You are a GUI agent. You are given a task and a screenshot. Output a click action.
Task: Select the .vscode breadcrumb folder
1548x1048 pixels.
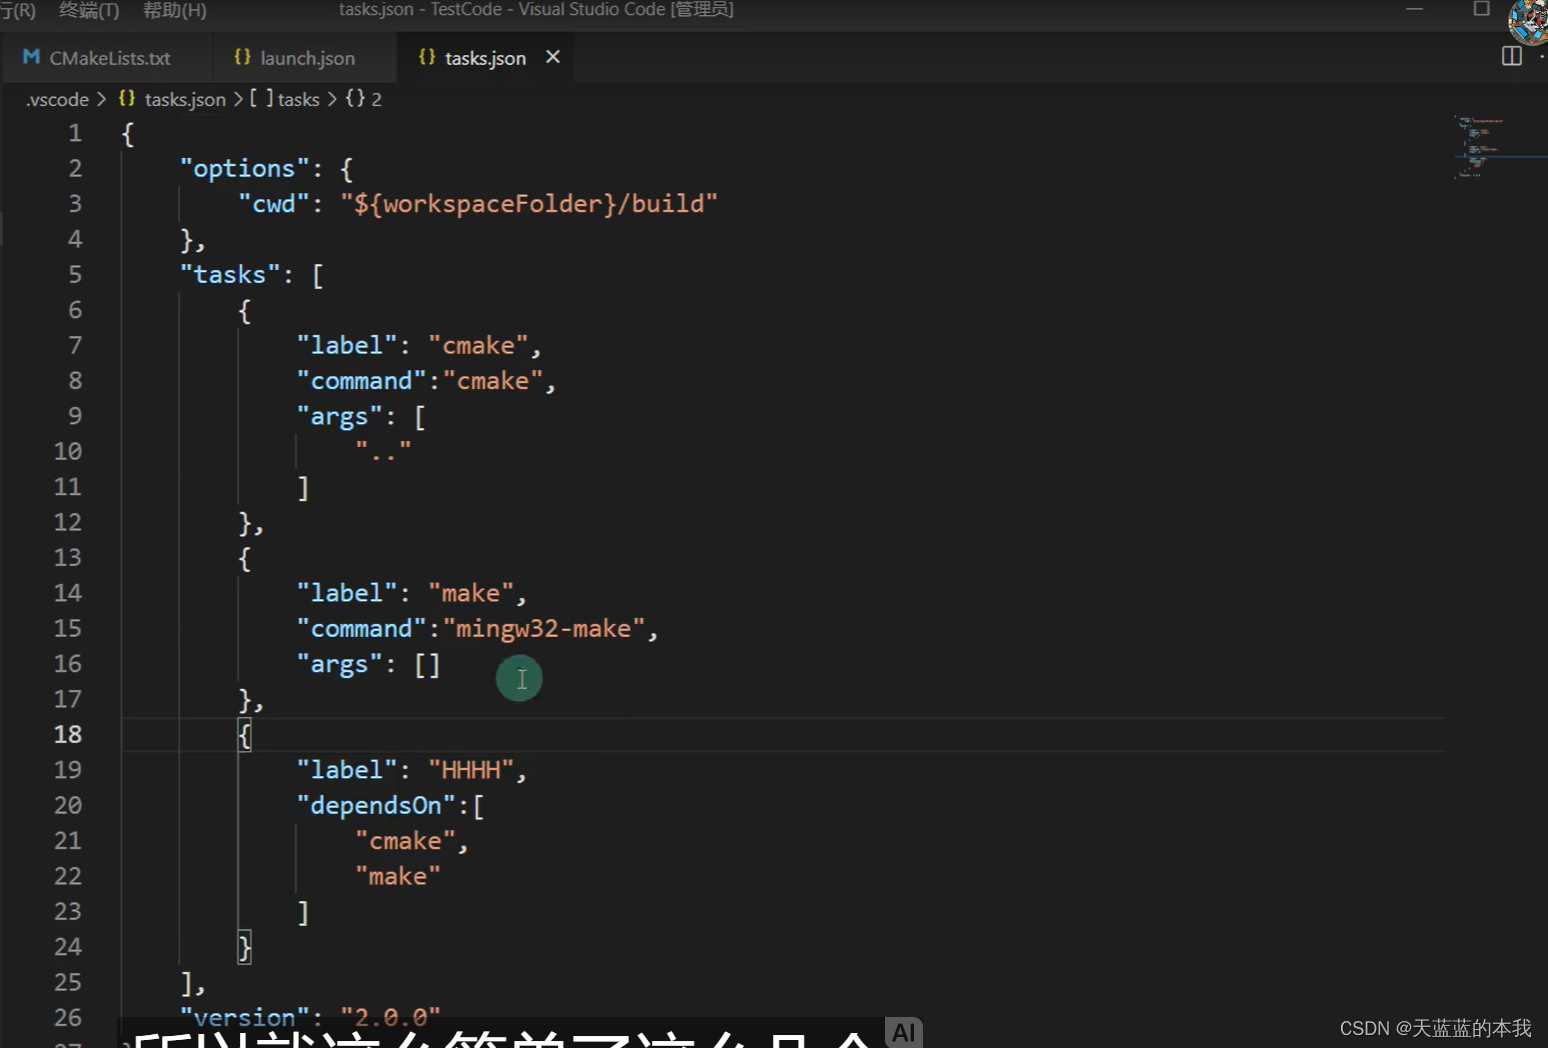point(58,99)
